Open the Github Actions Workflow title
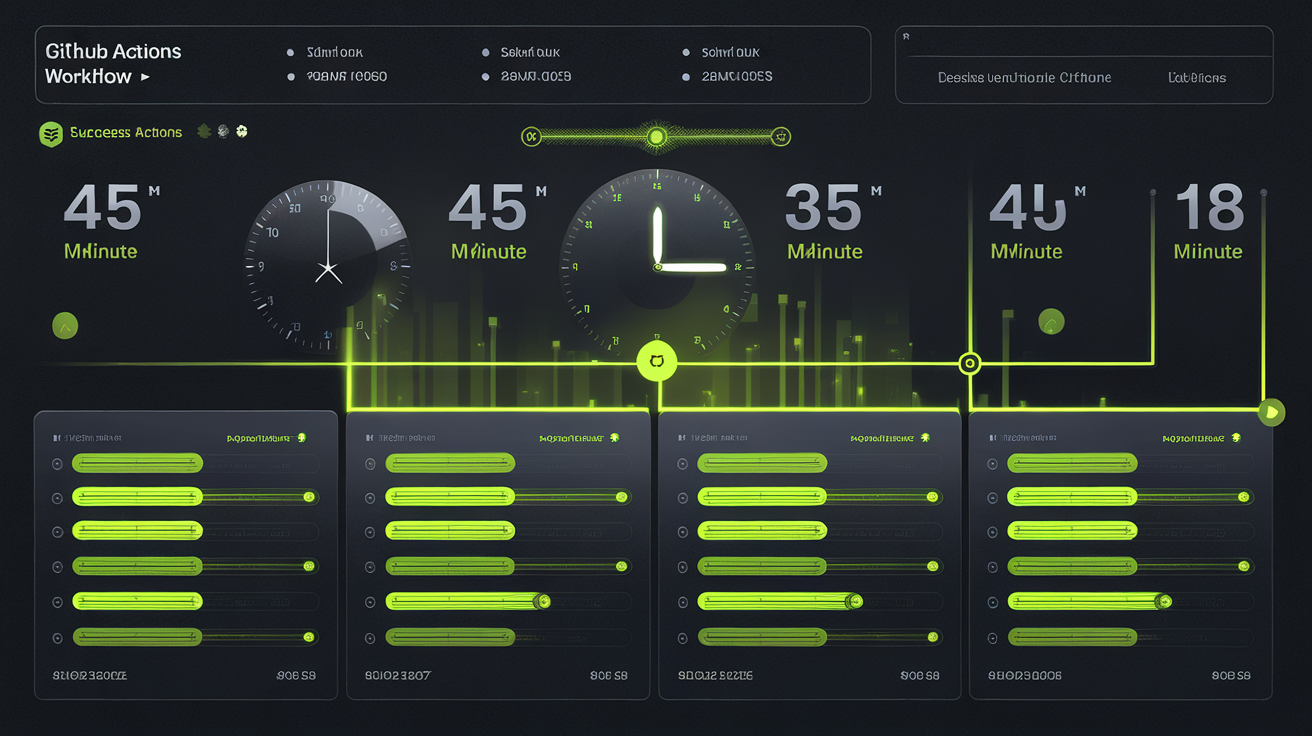 (113, 64)
